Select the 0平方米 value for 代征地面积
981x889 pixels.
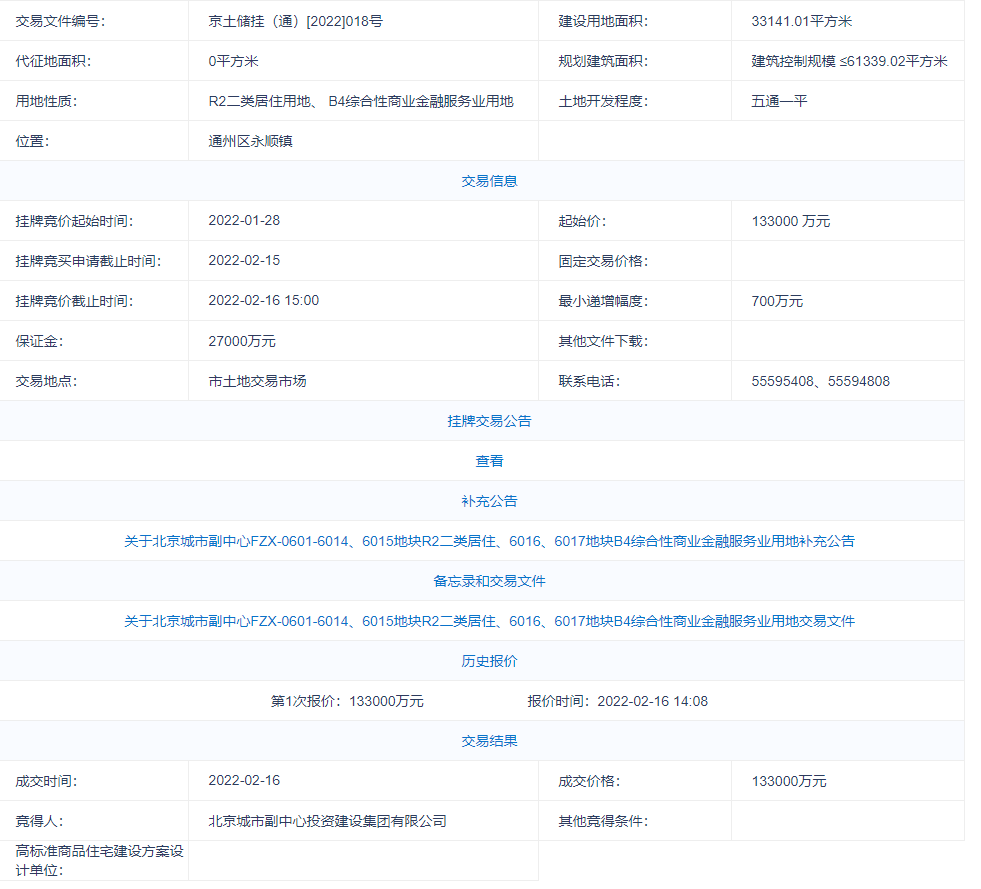tap(233, 61)
